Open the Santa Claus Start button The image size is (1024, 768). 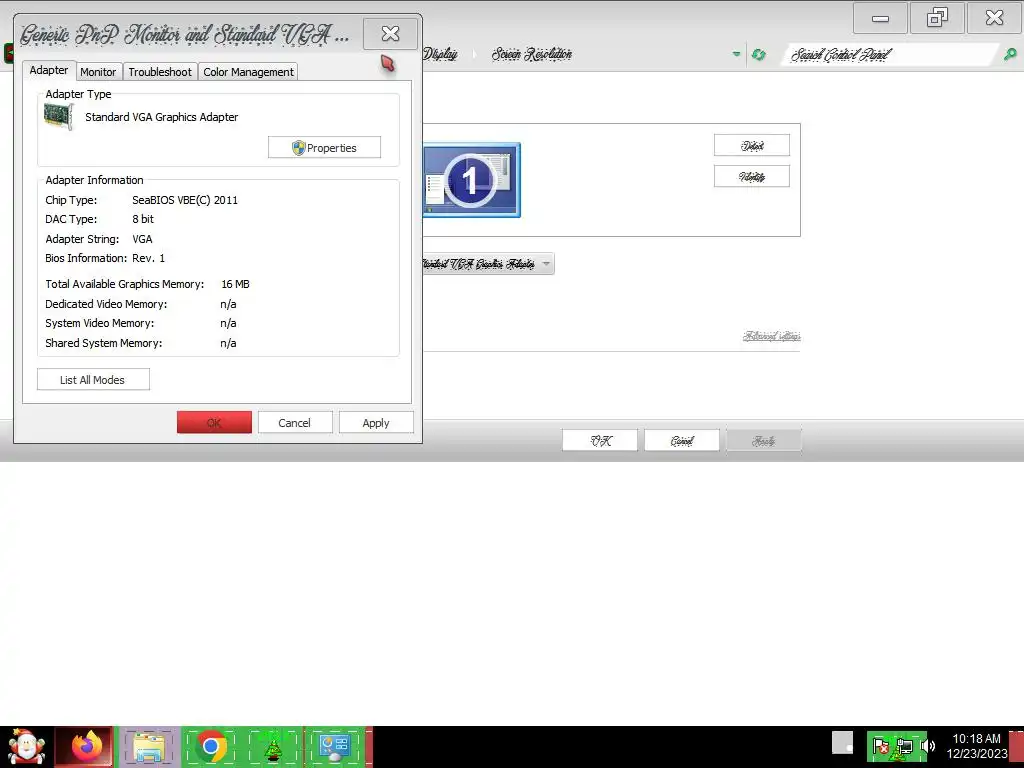click(x=26, y=746)
